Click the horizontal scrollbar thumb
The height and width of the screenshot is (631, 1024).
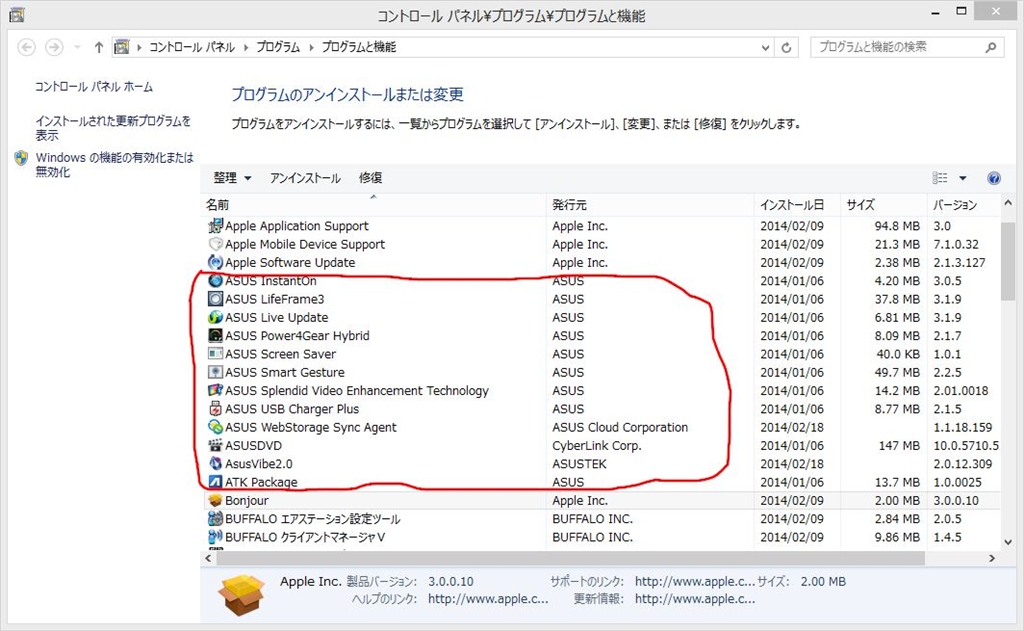pyautogui.click(x=571, y=558)
